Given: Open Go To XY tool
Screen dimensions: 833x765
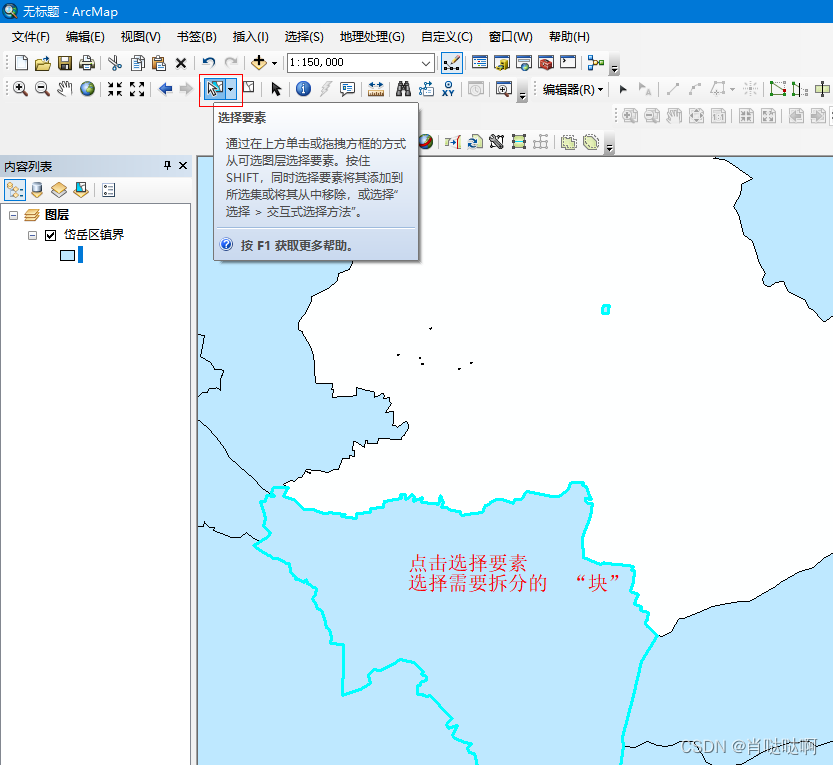Looking at the screenshot, I should [448, 89].
